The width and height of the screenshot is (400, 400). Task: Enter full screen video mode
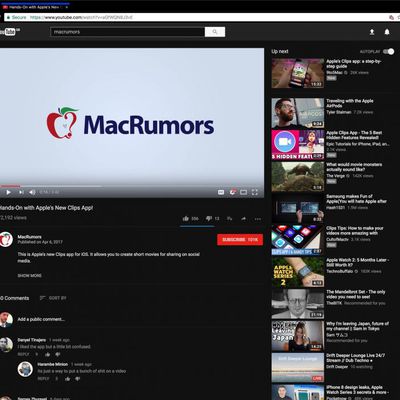(x=255, y=192)
